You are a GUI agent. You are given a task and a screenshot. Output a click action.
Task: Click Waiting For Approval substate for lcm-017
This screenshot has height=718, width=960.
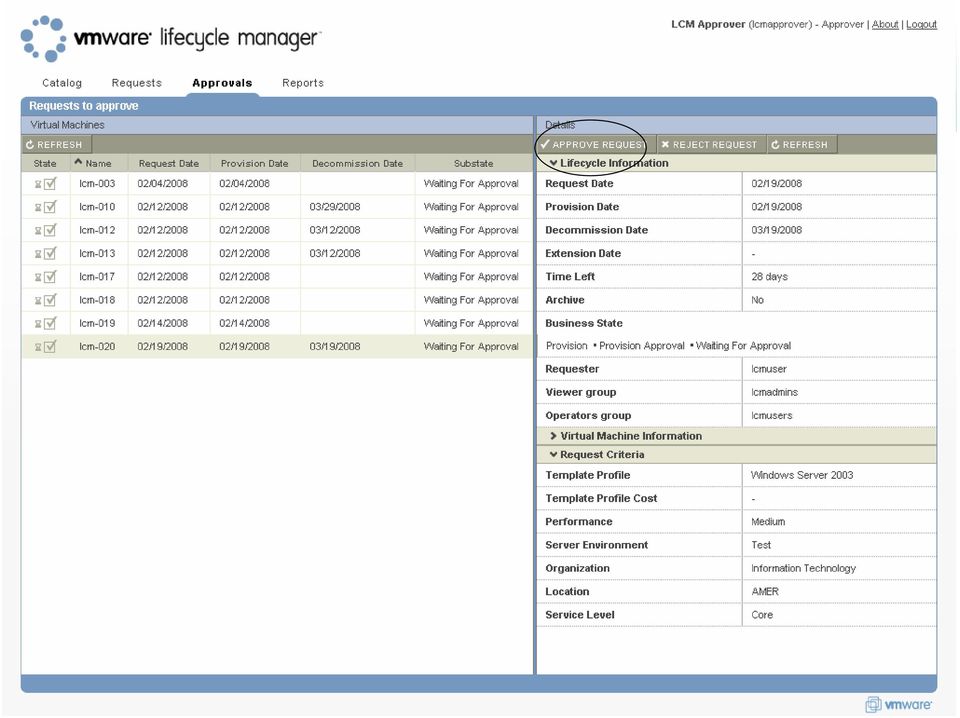471,277
